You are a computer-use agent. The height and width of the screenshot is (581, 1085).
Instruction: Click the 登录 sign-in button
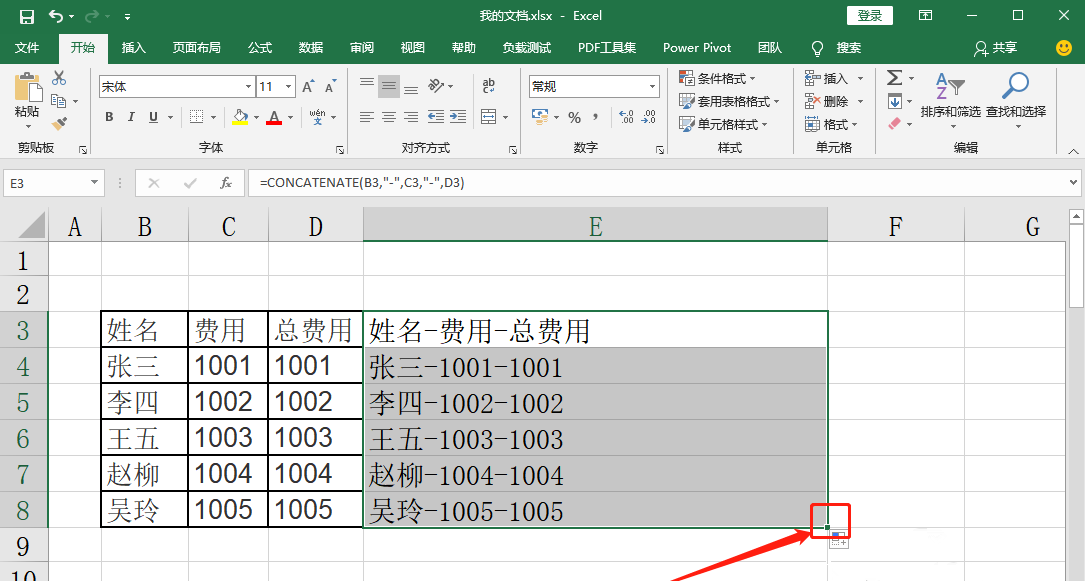coord(869,15)
